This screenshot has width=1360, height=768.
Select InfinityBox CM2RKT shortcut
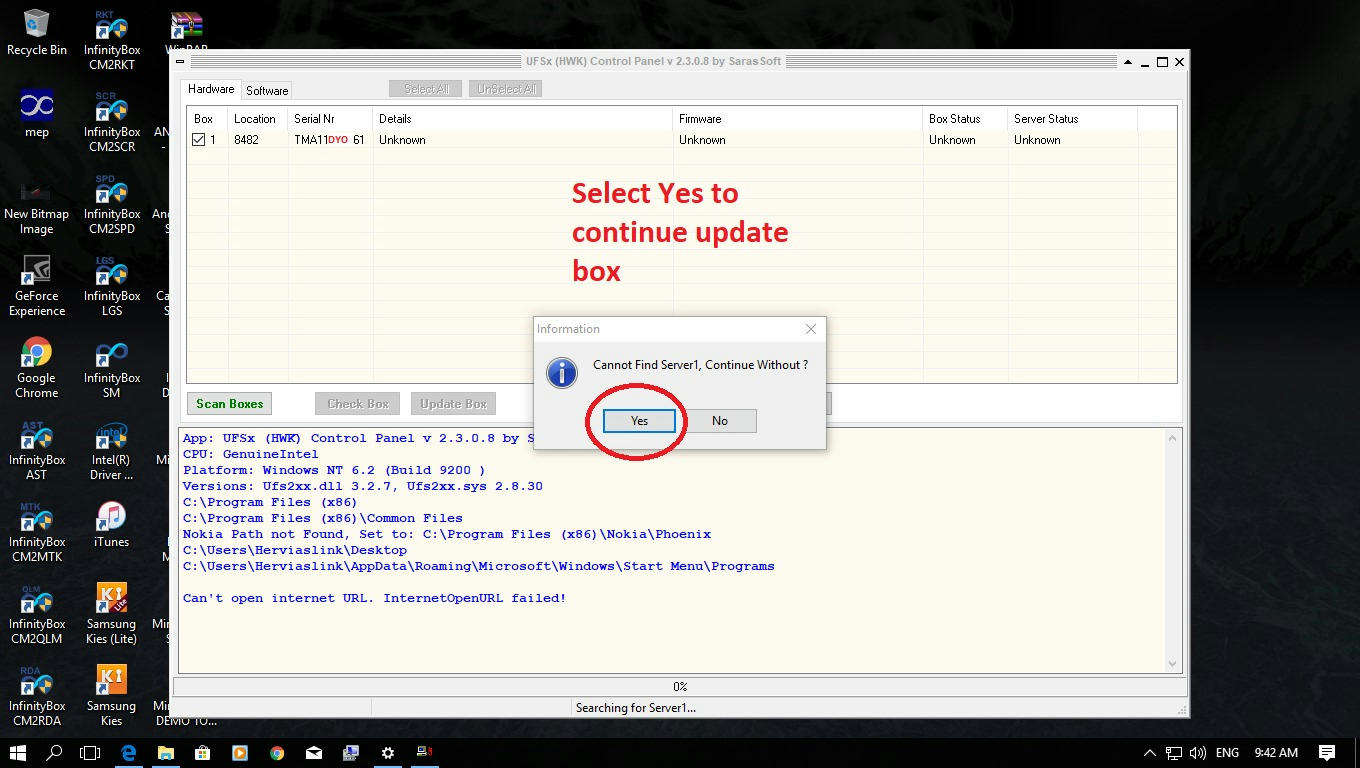point(112,40)
